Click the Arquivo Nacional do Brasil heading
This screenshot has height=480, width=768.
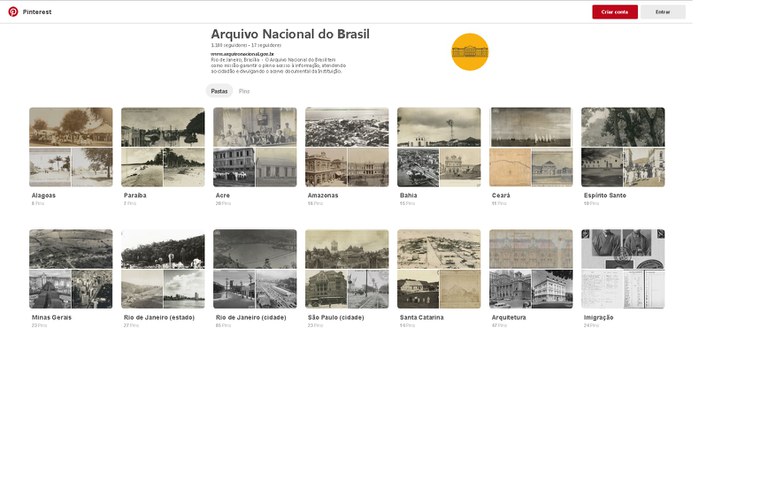[290, 34]
